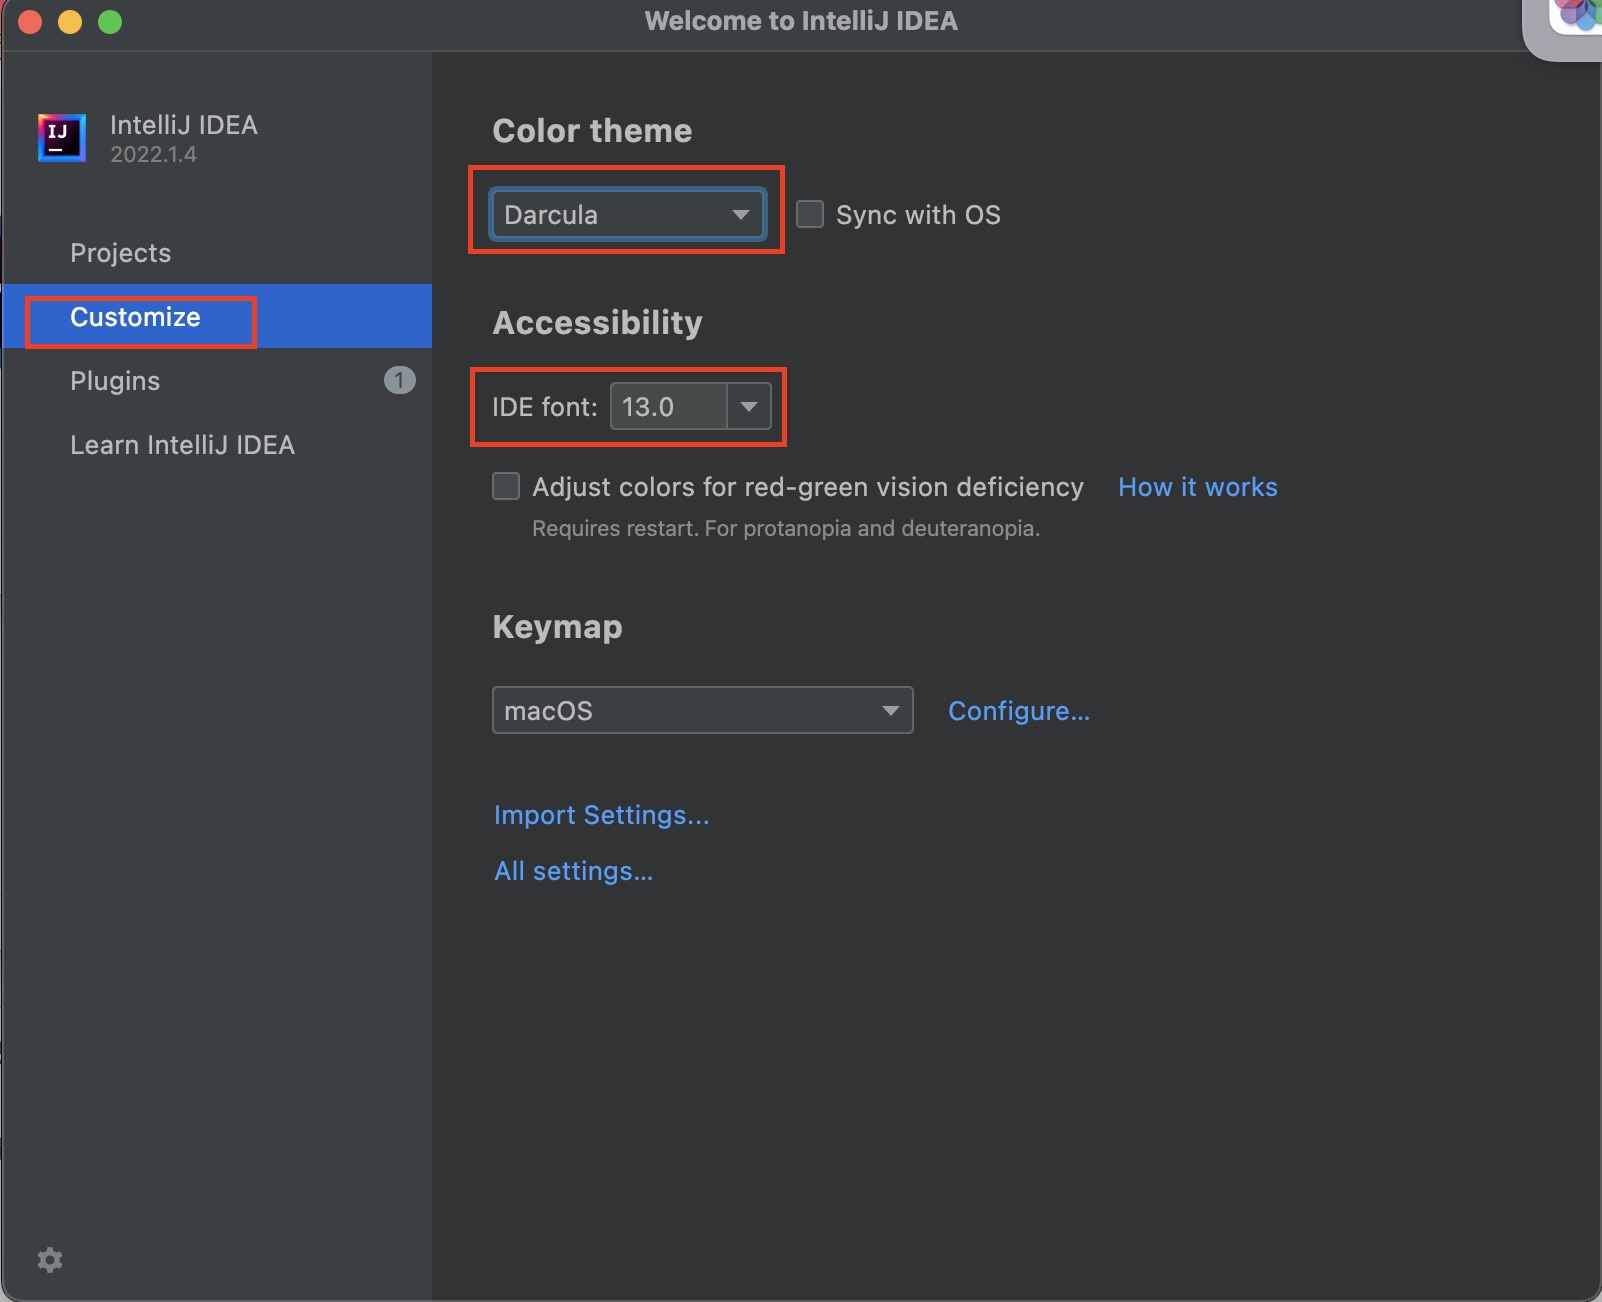1602x1302 pixels.
Task: Select the Customize tab in sidebar
Action: click(x=135, y=317)
